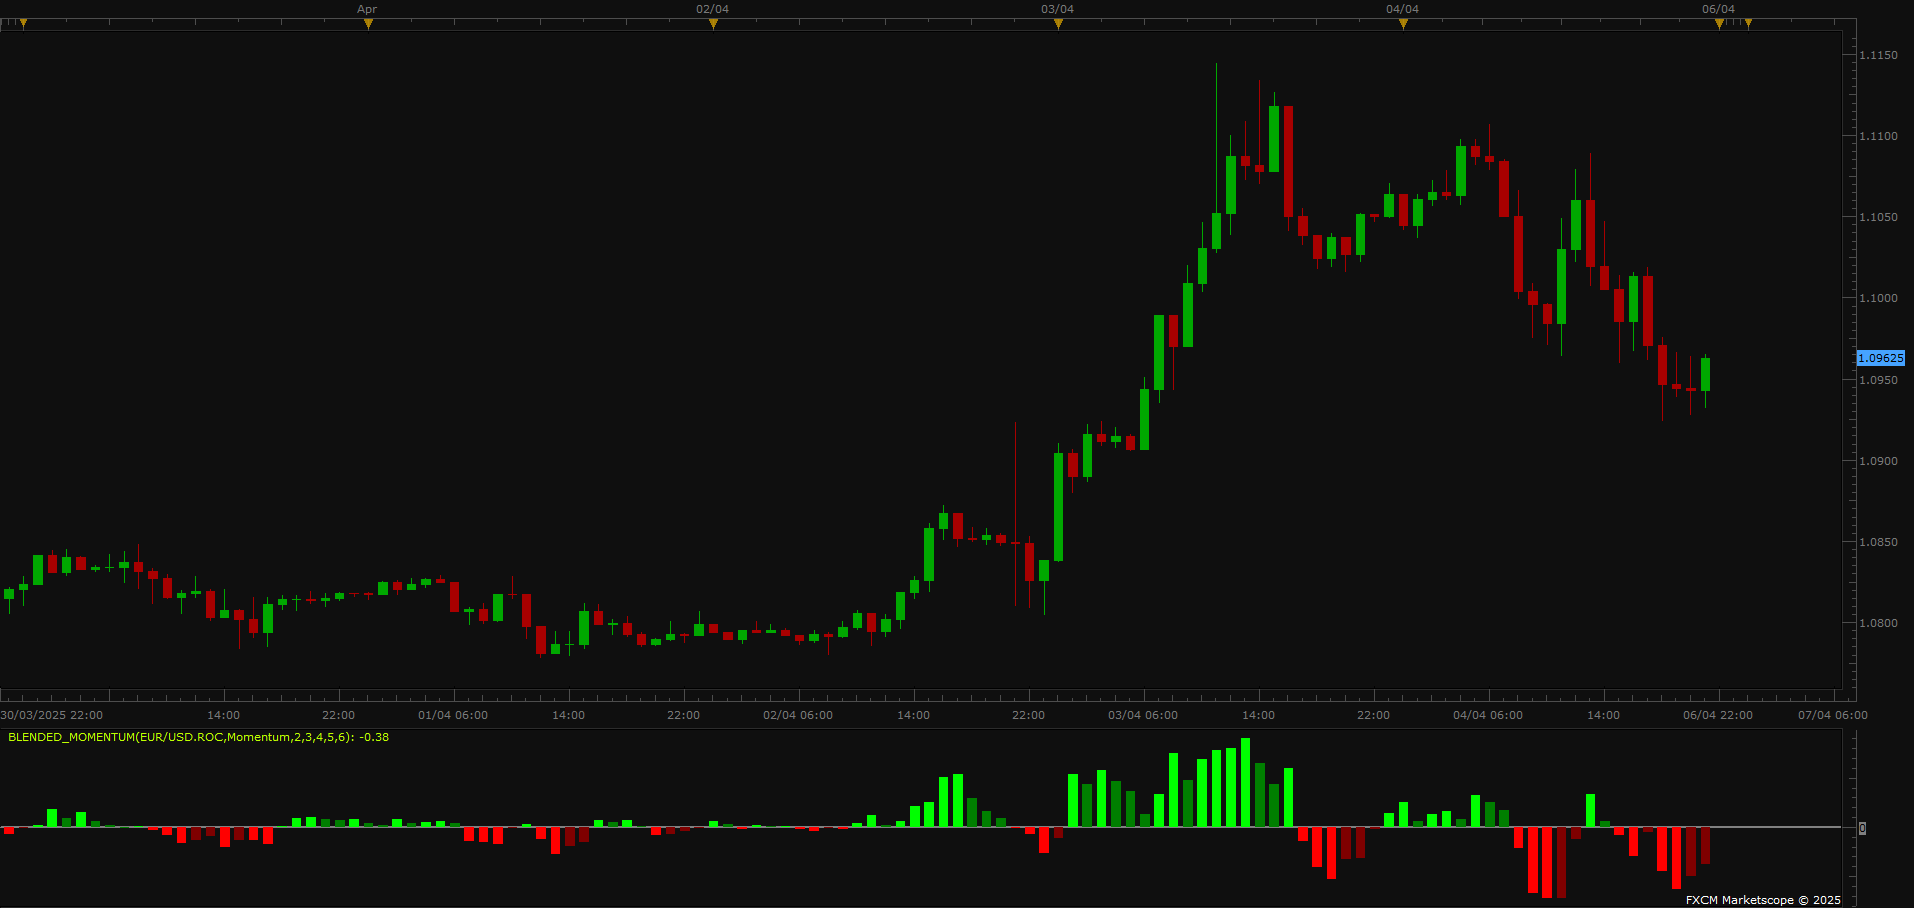Image resolution: width=1914 pixels, height=908 pixels.
Task: Click the 06/04 22:00 time label
Action: [1718, 715]
